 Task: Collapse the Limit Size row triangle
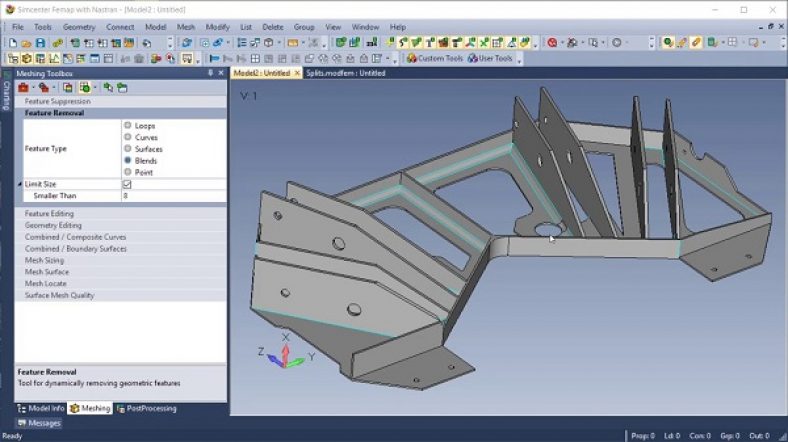pos(19,185)
